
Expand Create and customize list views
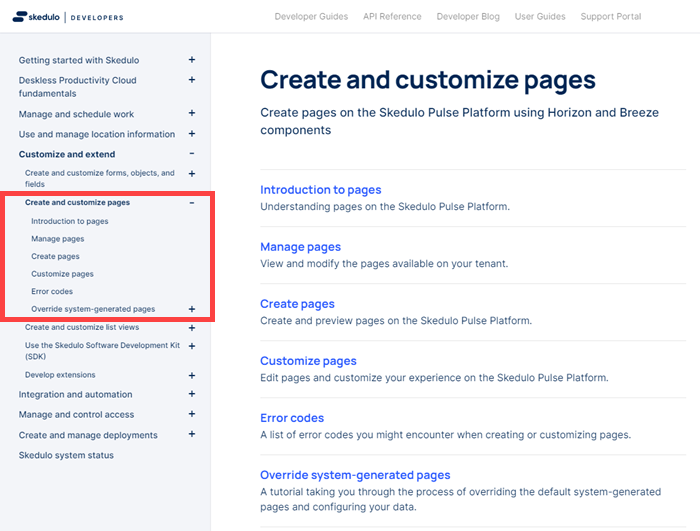(192, 328)
